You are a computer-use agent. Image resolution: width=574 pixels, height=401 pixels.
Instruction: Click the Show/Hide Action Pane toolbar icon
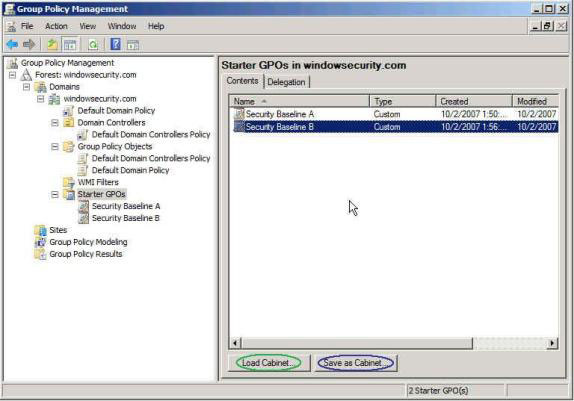pos(133,45)
